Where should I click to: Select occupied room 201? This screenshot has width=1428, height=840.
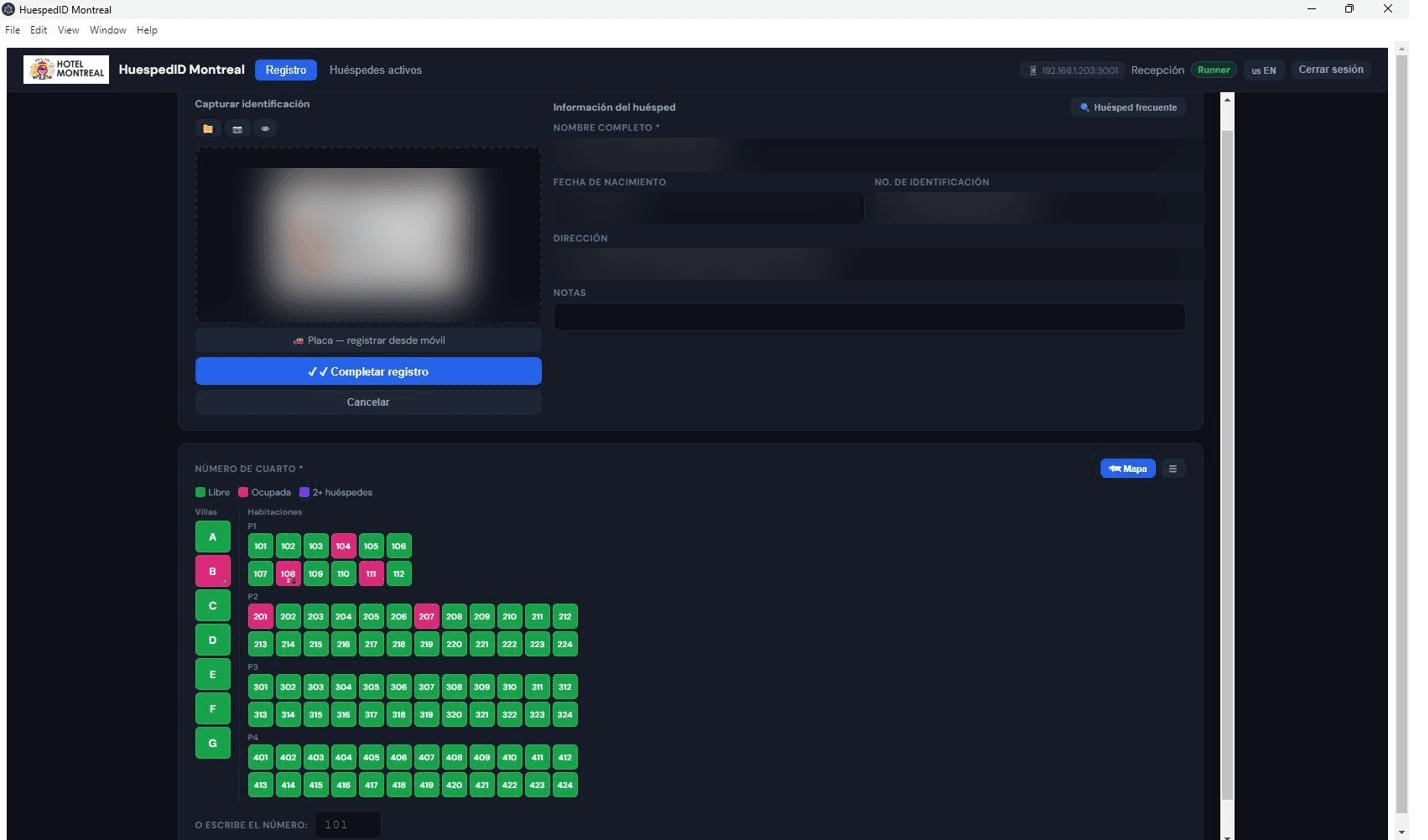point(261,617)
